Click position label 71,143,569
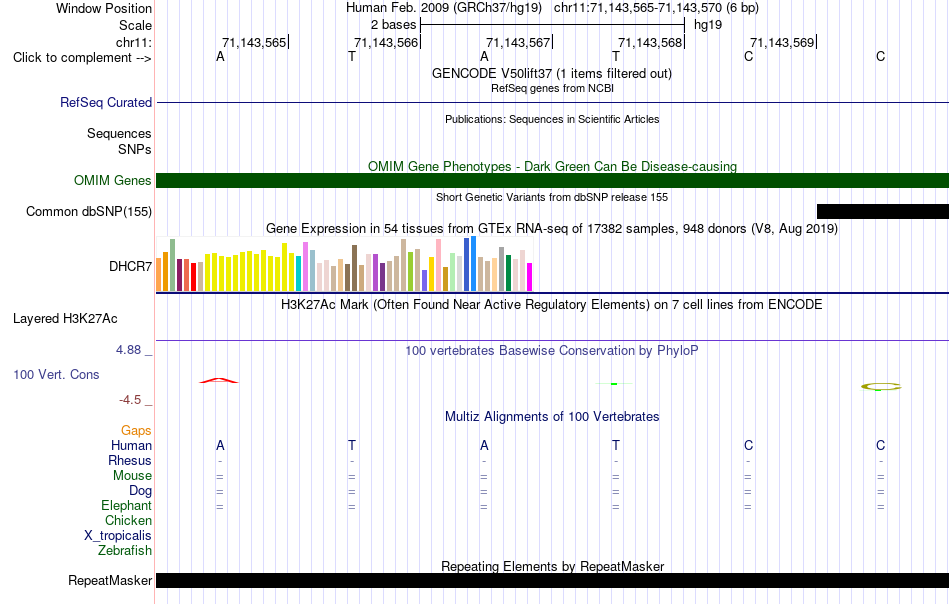Image resolution: width=950 pixels, height=604 pixels. click(x=782, y=42)
